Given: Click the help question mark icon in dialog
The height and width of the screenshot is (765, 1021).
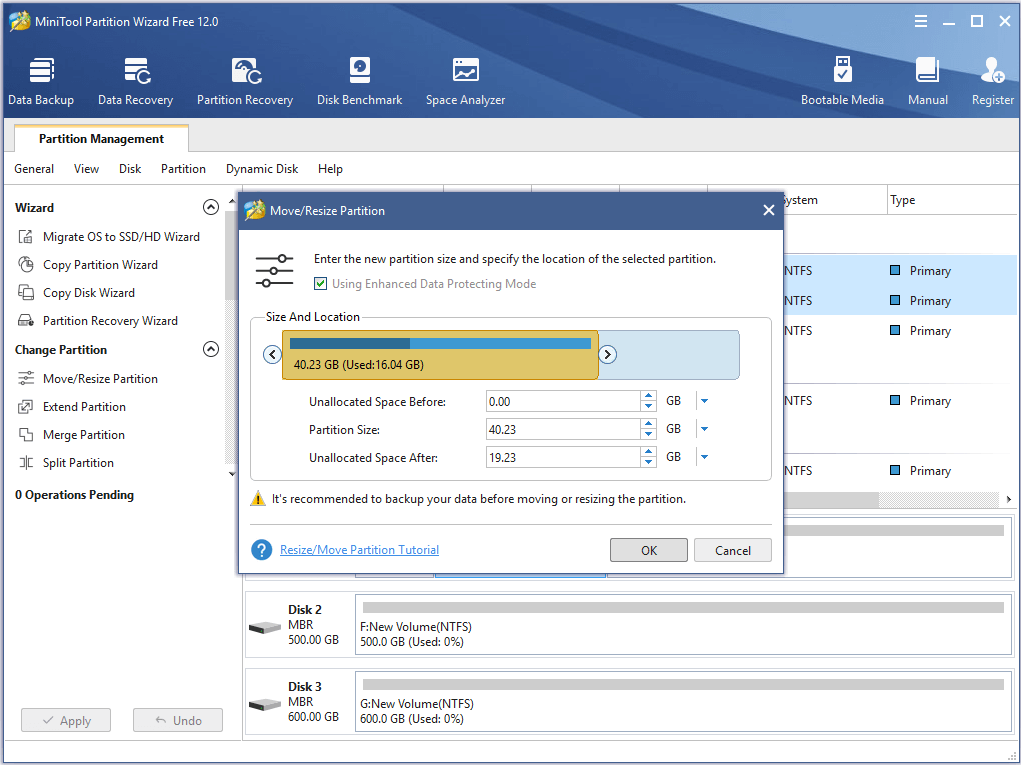Looking at the screenshot, I should (x=261, y=550).
